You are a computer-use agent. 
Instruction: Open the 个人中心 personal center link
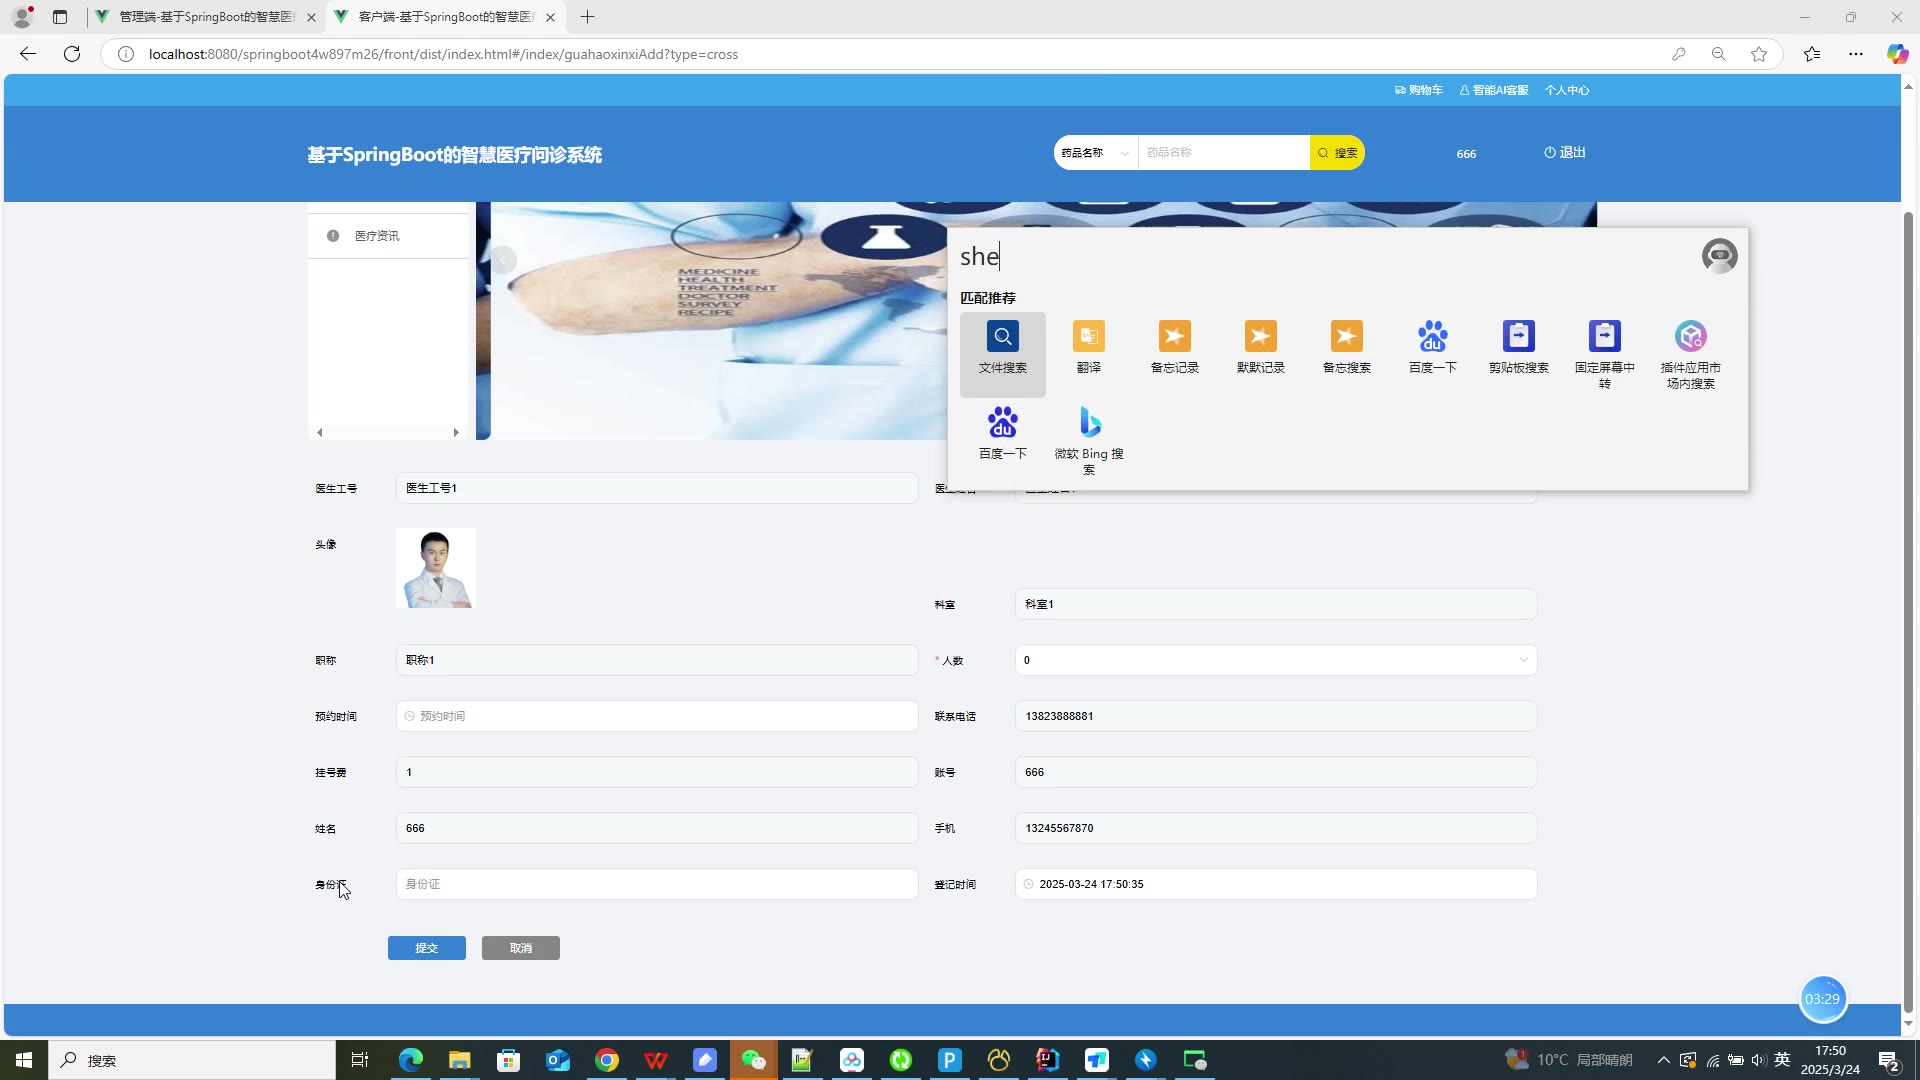[1567, 90]
